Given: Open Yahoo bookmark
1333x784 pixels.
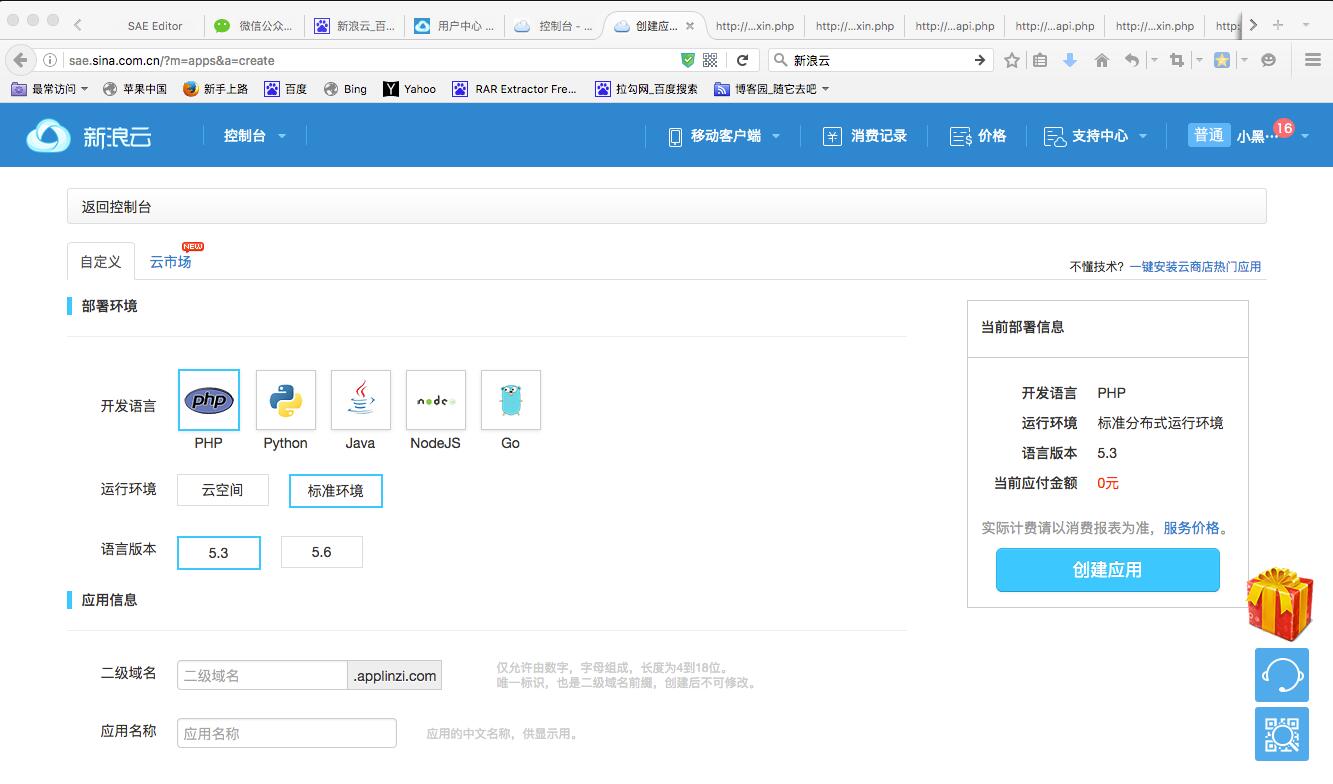Looking at the screenshot, I should point(410,89).
